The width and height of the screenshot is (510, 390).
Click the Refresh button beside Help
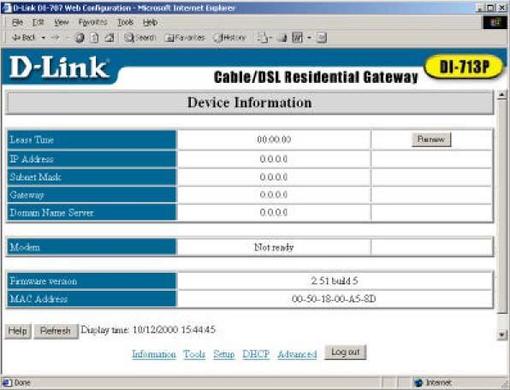pyautogui.click(x=56, y=331)
